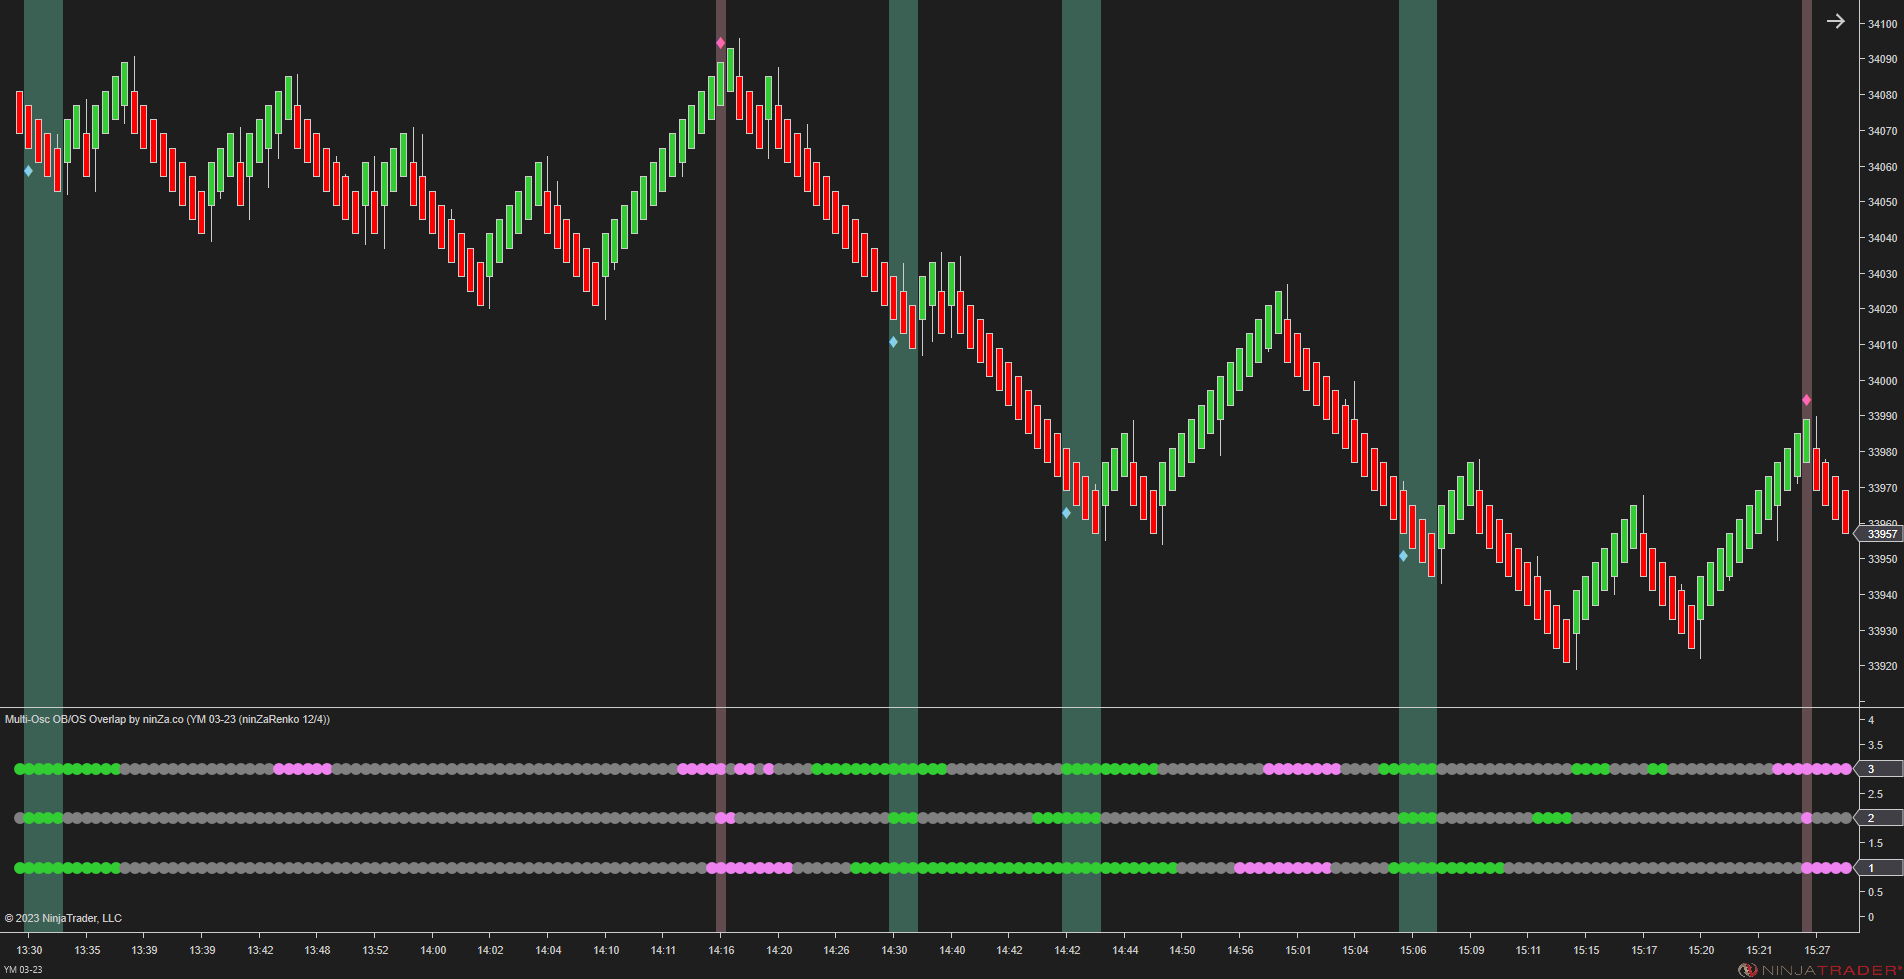Click the blue diamond signal near 14:30
This screenshot has height=979, width=1904.
click(893, 341)
